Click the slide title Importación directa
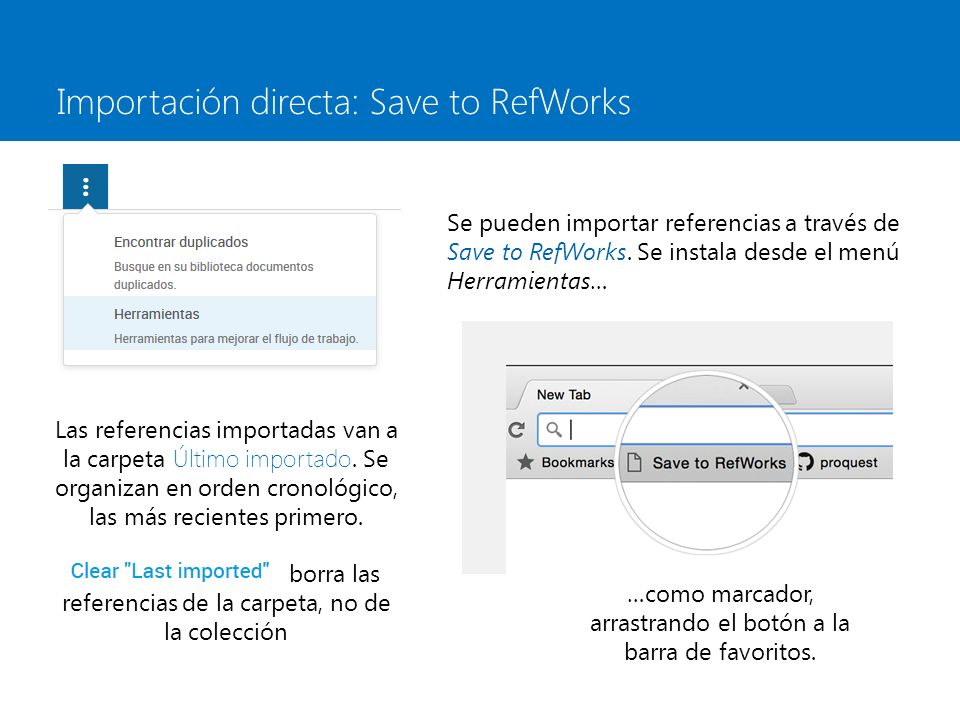This screenshot has height=720, width=960. 343,102
